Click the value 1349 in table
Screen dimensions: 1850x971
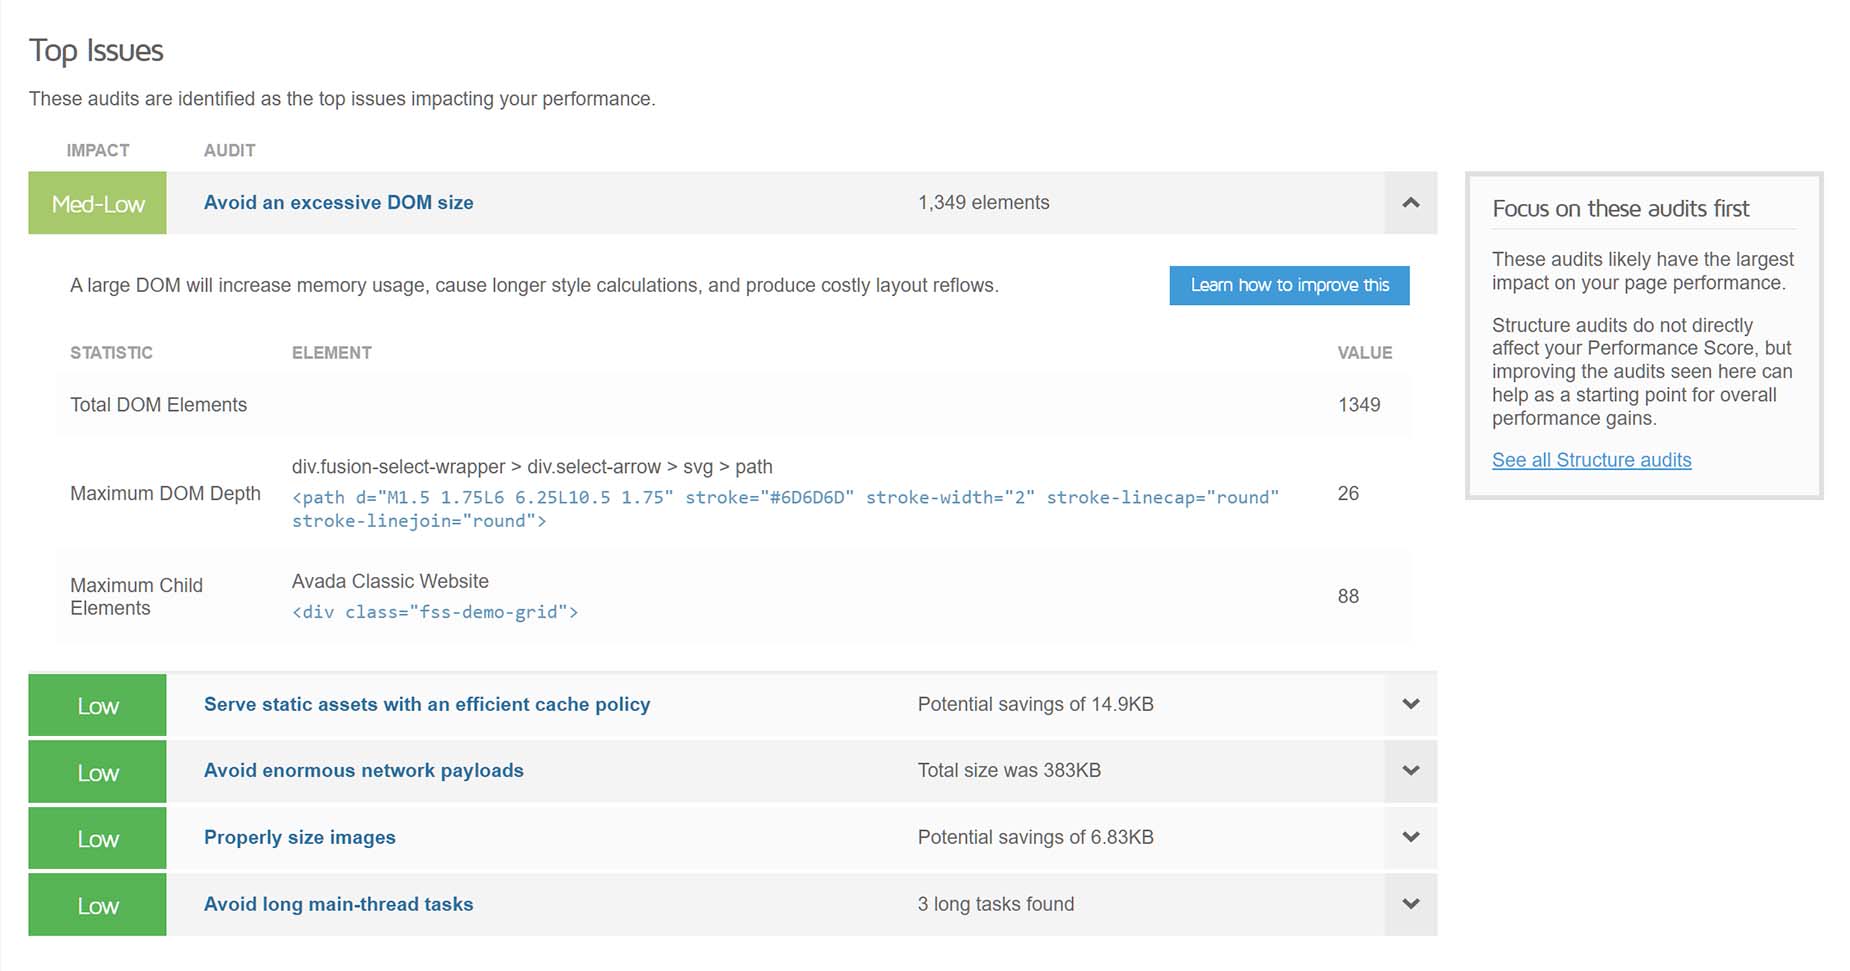point(1359,405)
